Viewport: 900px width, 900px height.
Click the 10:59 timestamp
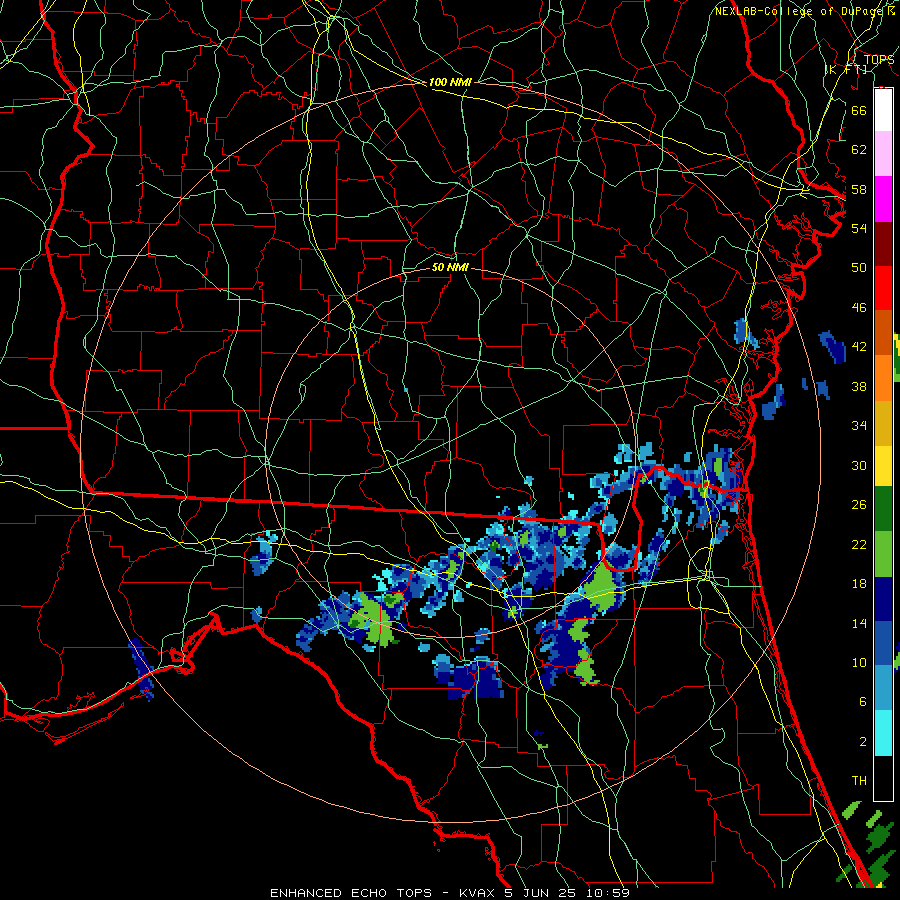[x=608, y=893]
